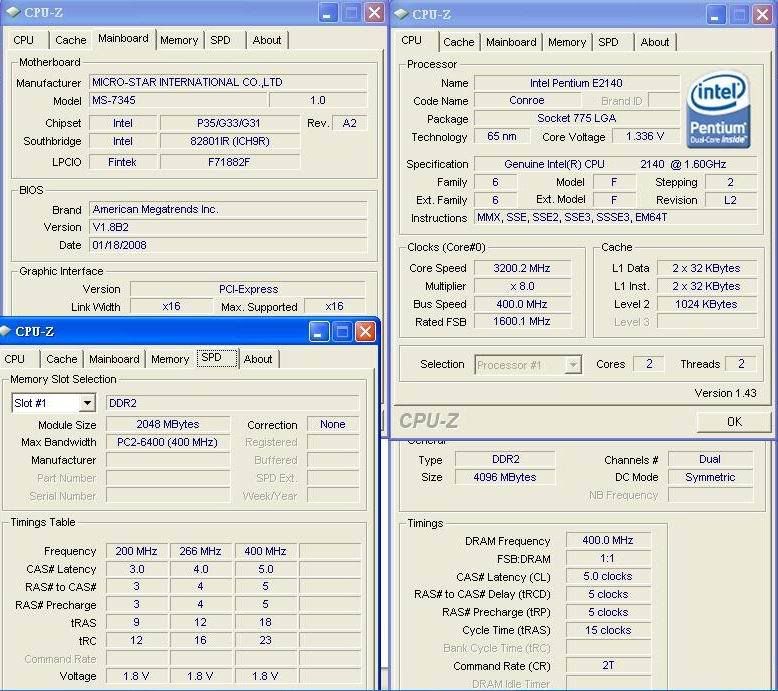
Task: Open Memory tab in processor window
Action: tap(567, 42)
